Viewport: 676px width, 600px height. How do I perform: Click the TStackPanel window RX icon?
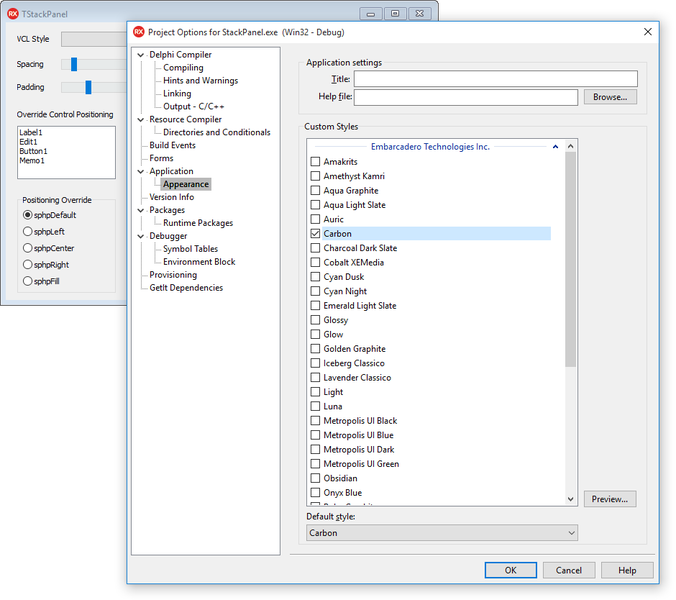click(x=13, y=14)
